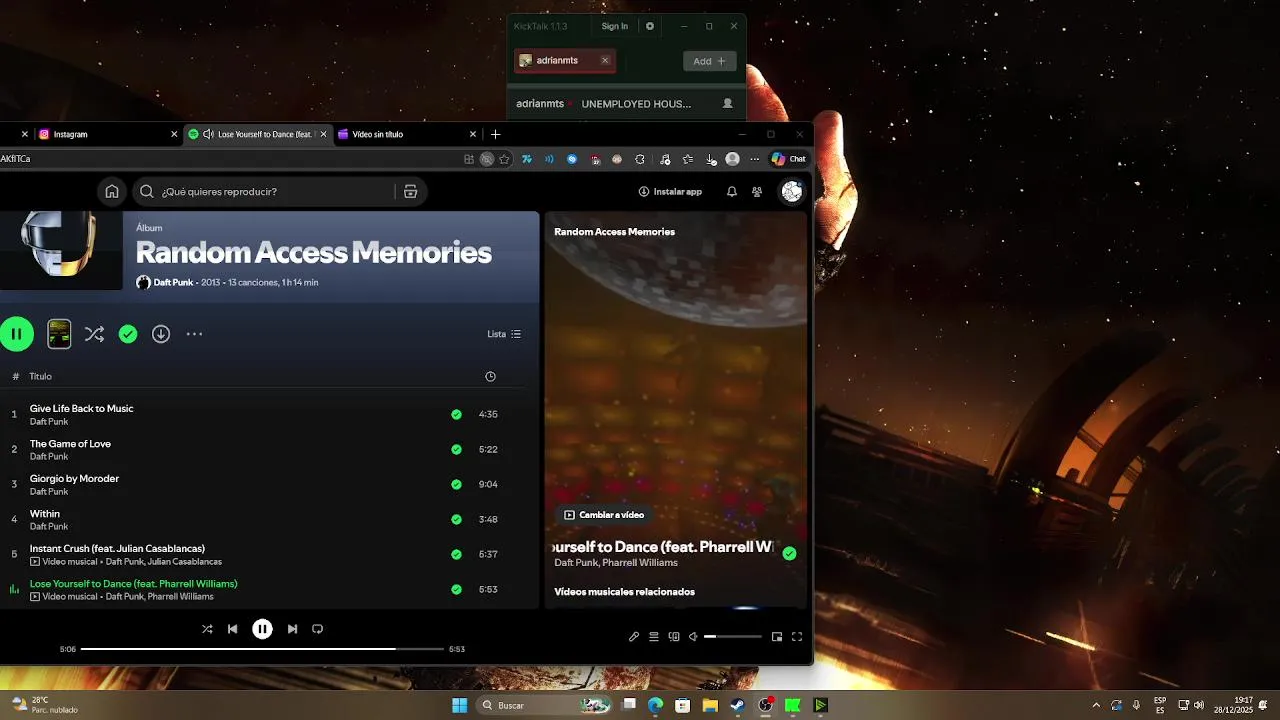
Task: Switch to Lose Yourself to Dance tab
Action: coord(258,134)
